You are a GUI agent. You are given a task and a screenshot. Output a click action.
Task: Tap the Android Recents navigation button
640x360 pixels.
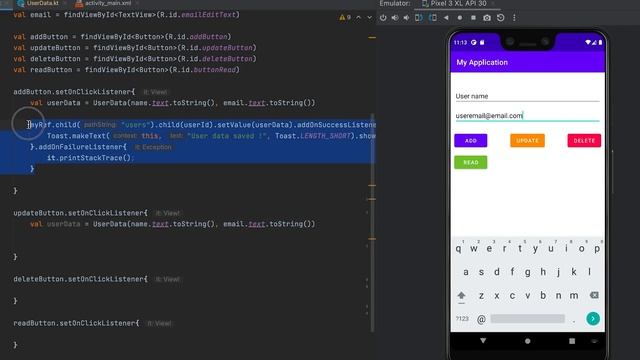pyautogui.click(x=572, y=341)
